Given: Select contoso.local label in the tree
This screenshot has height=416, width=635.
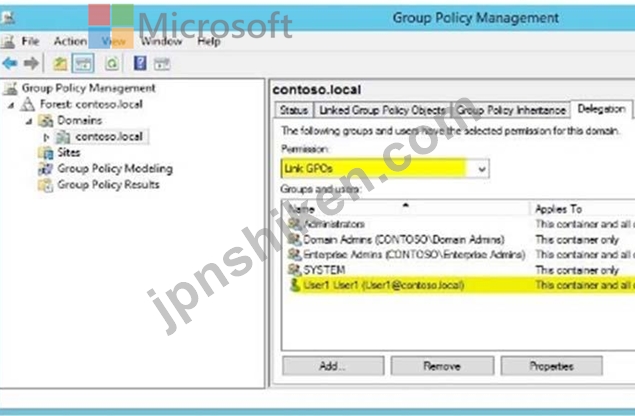Looking at the screenshot, I should click(109, 137).
